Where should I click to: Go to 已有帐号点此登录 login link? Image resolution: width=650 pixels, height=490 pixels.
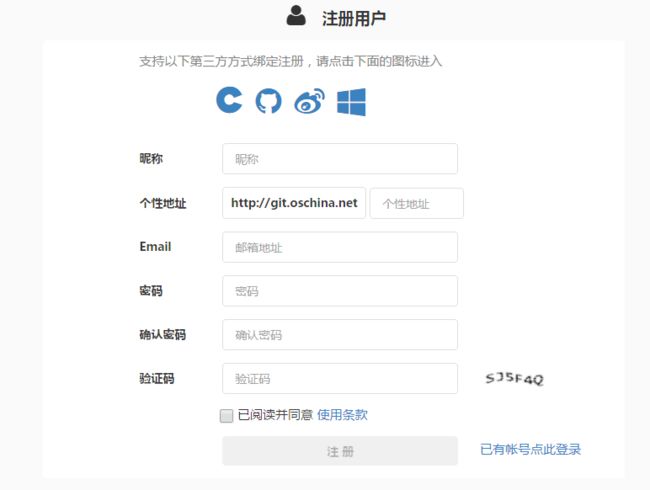[x=530, y=449]
